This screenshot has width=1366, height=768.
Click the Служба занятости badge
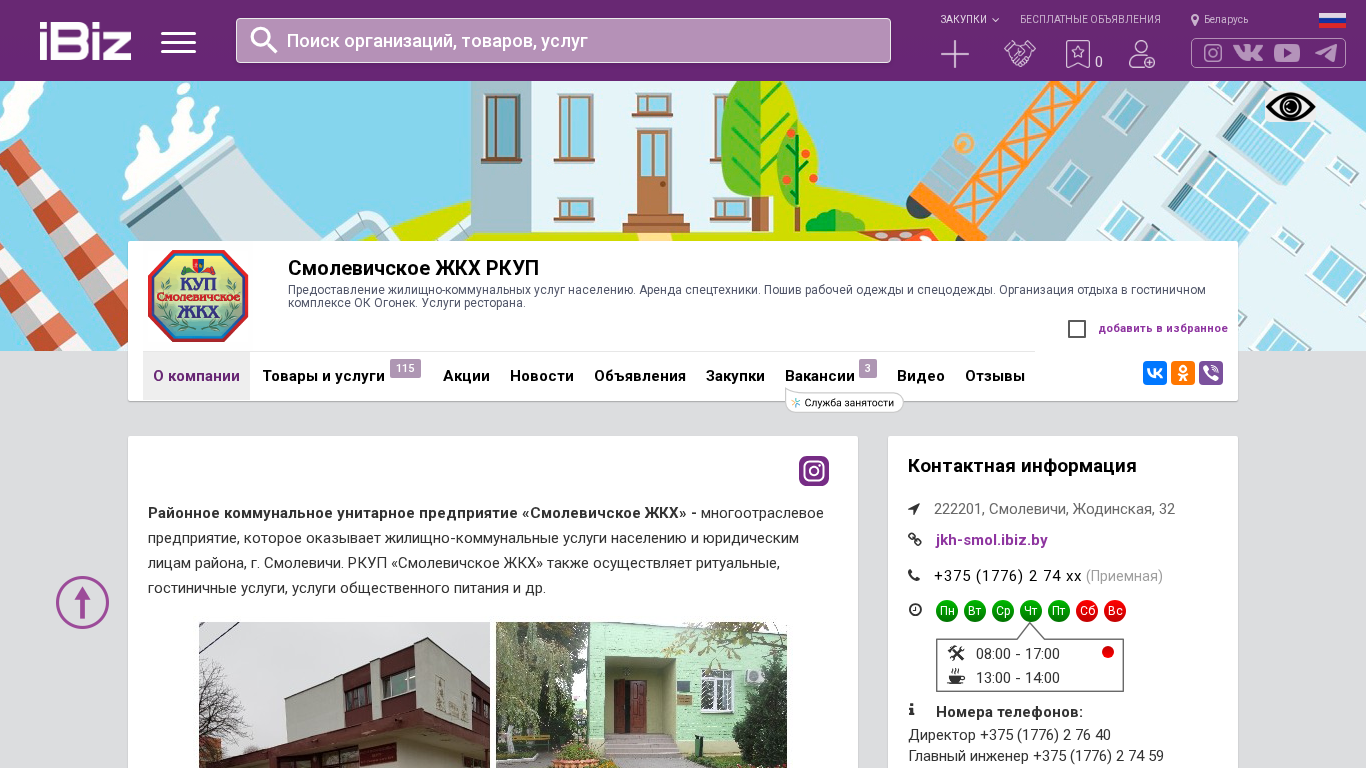(845, 402)
